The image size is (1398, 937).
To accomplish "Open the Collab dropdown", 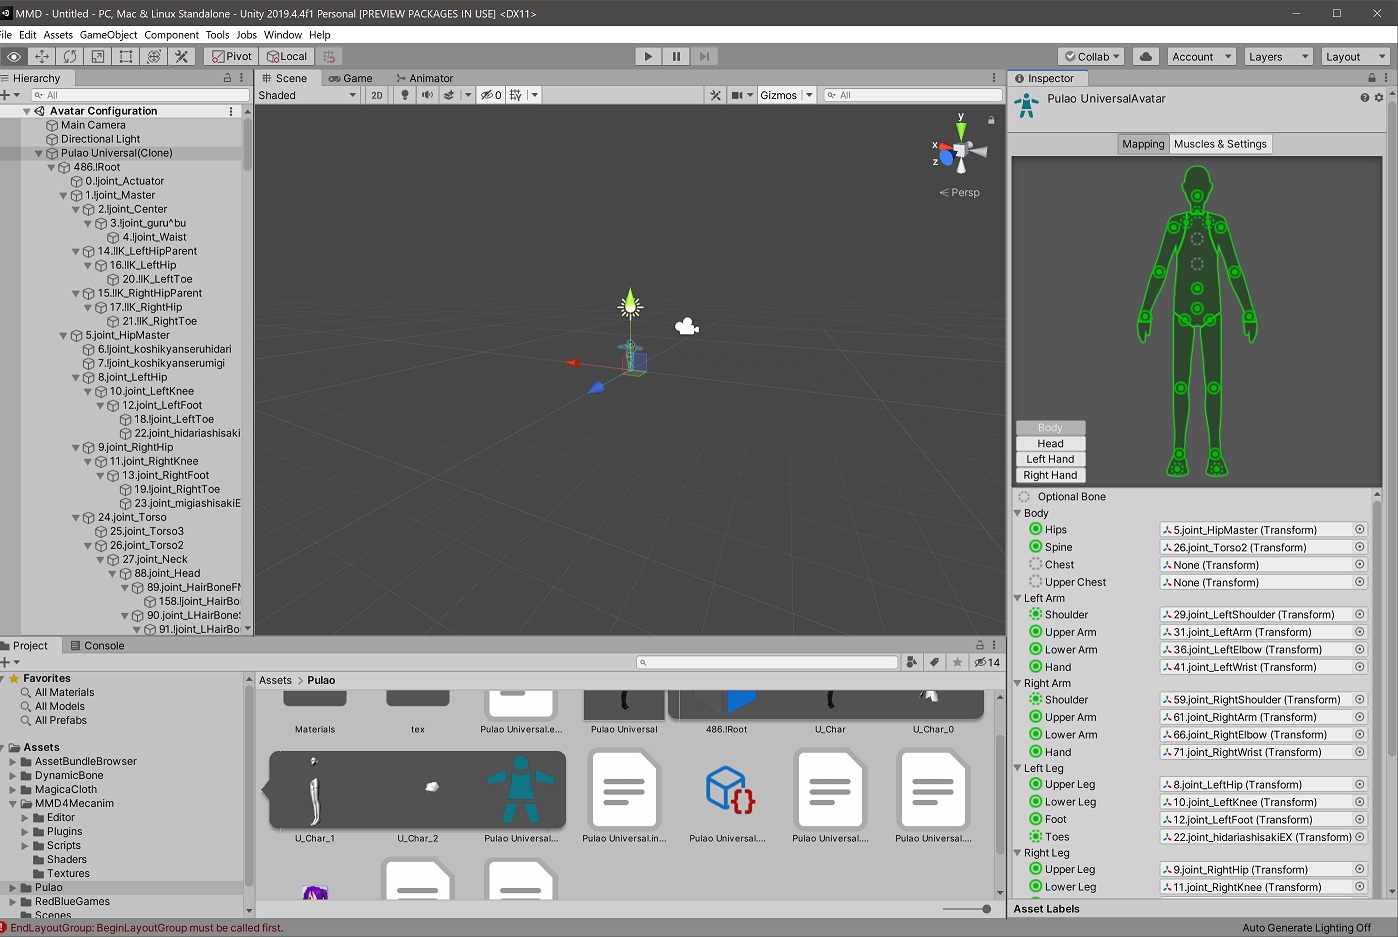I will (1092, 57).
